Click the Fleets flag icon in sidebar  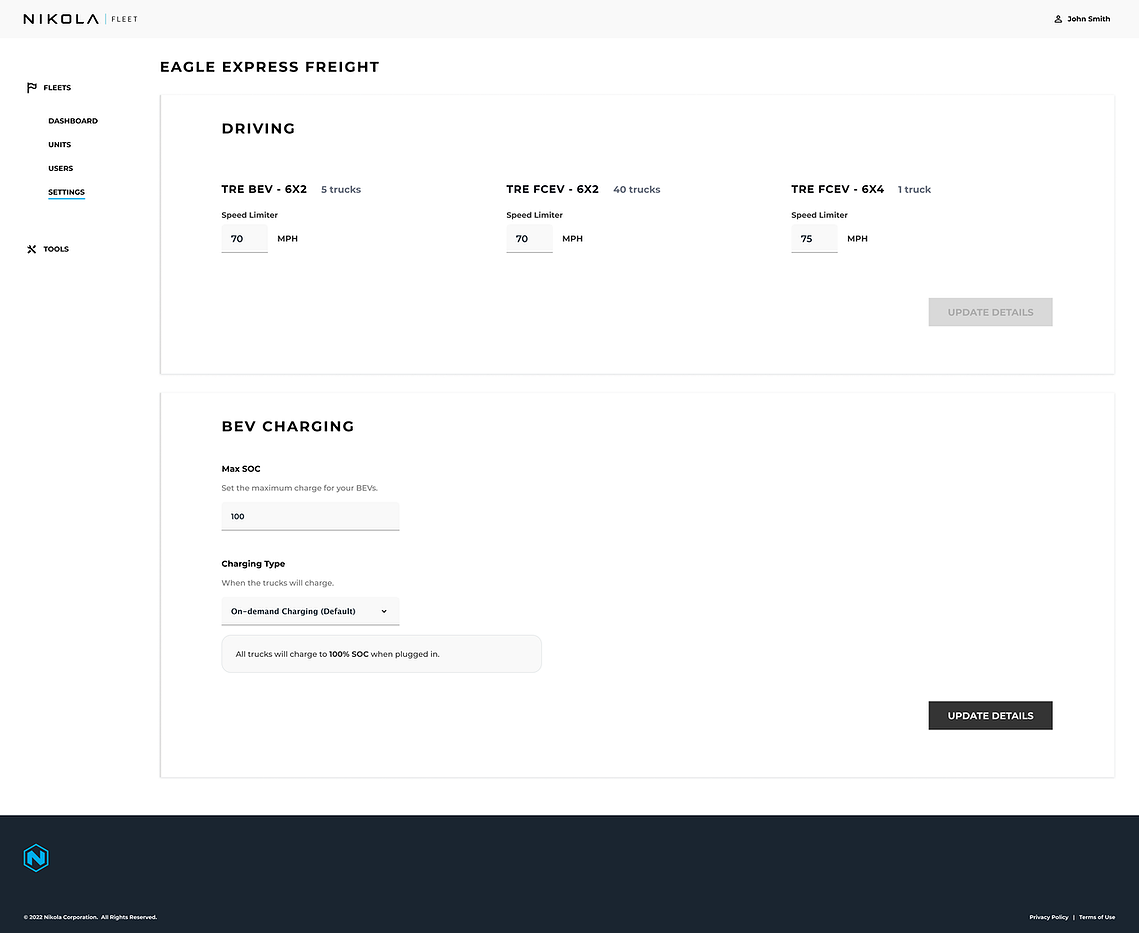[31, 88]
